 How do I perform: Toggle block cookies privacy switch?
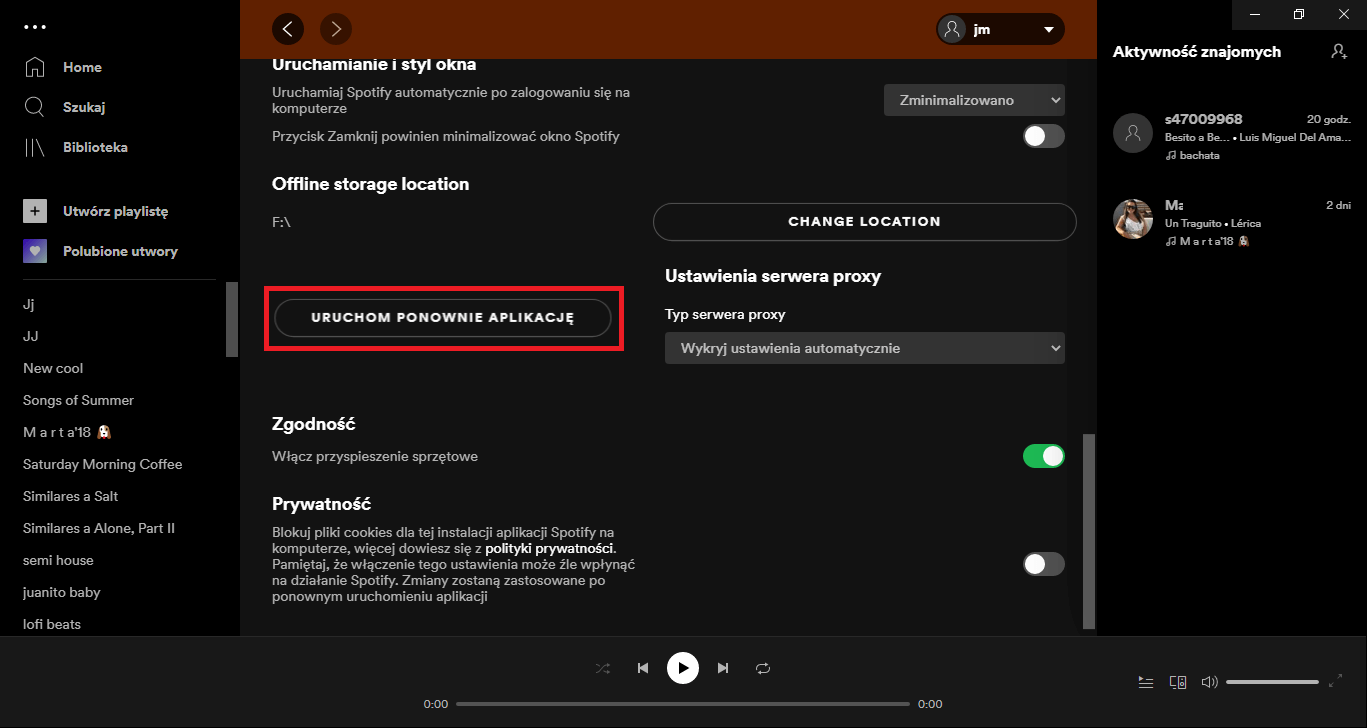(x=1043, y=564)
